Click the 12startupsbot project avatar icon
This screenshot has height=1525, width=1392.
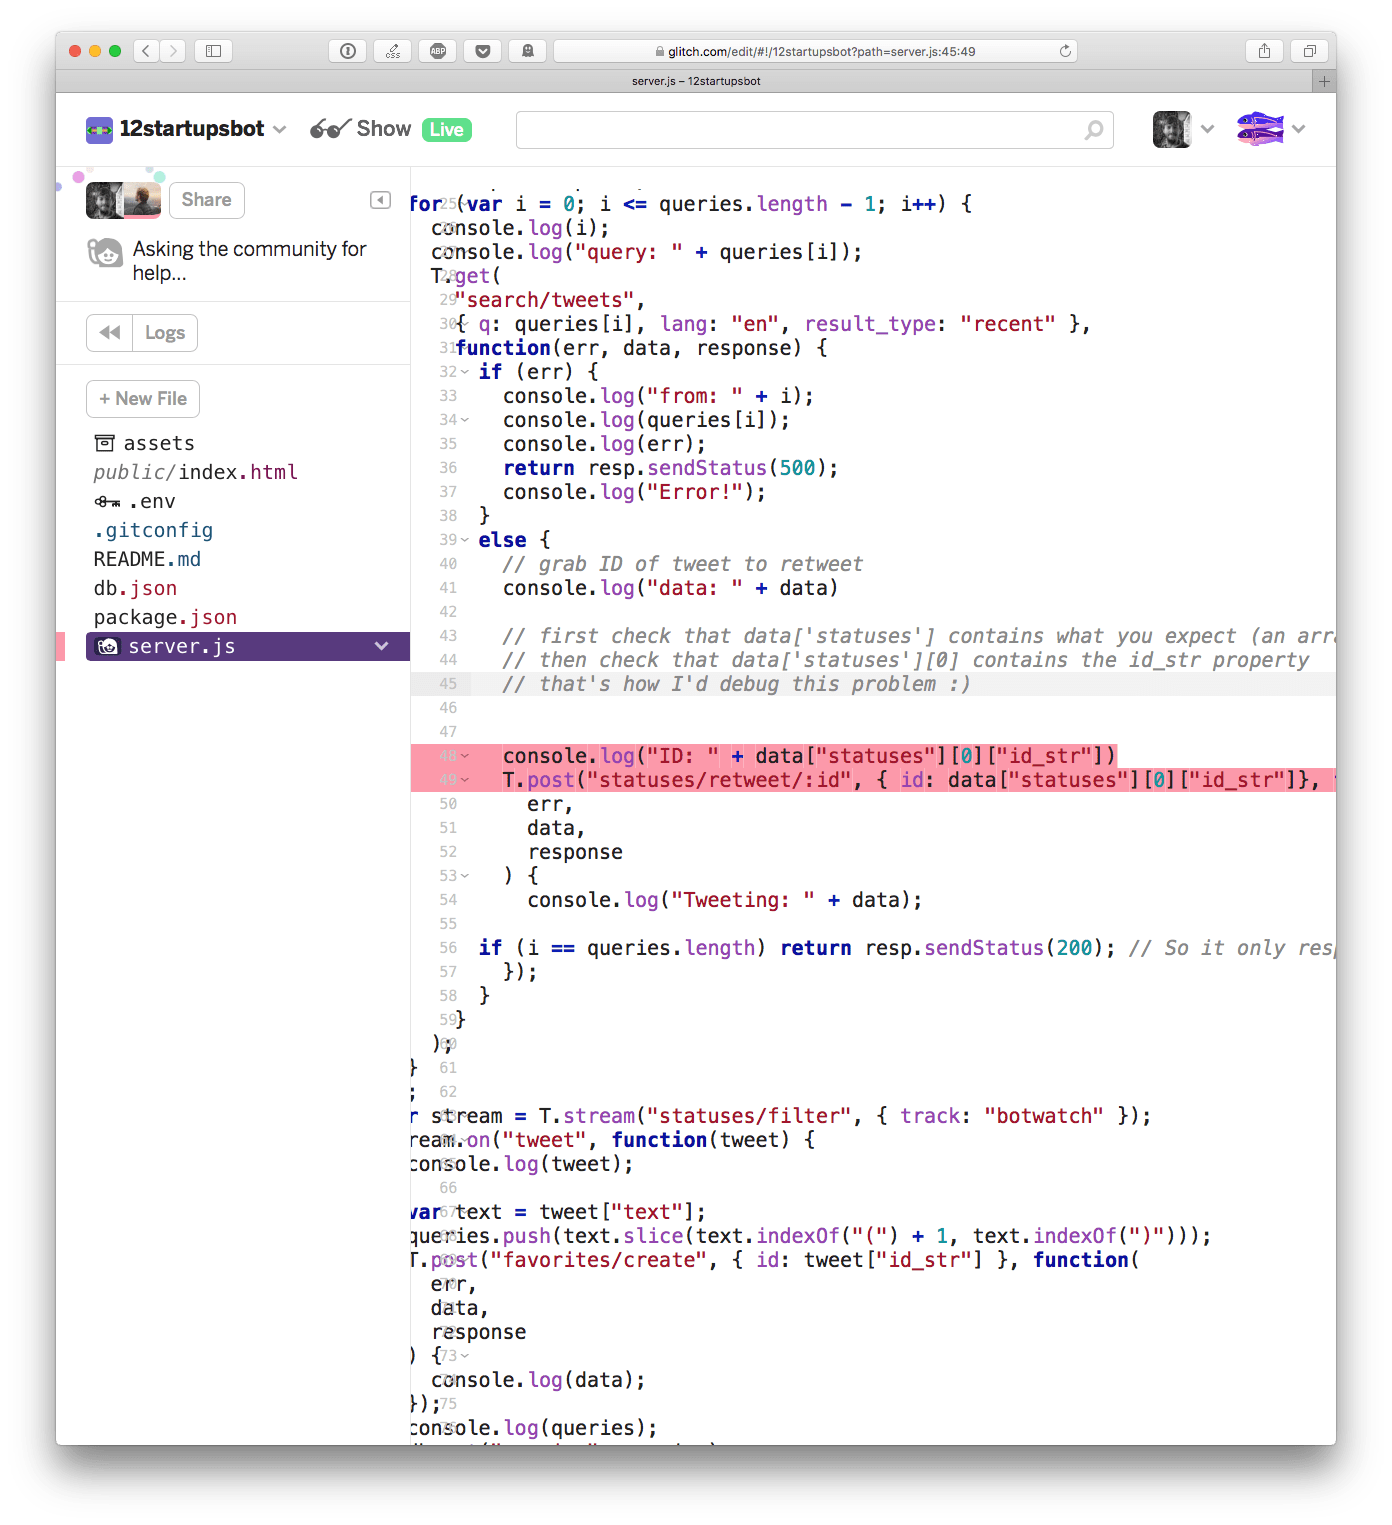pyautogui.click(x=99, y=129)
